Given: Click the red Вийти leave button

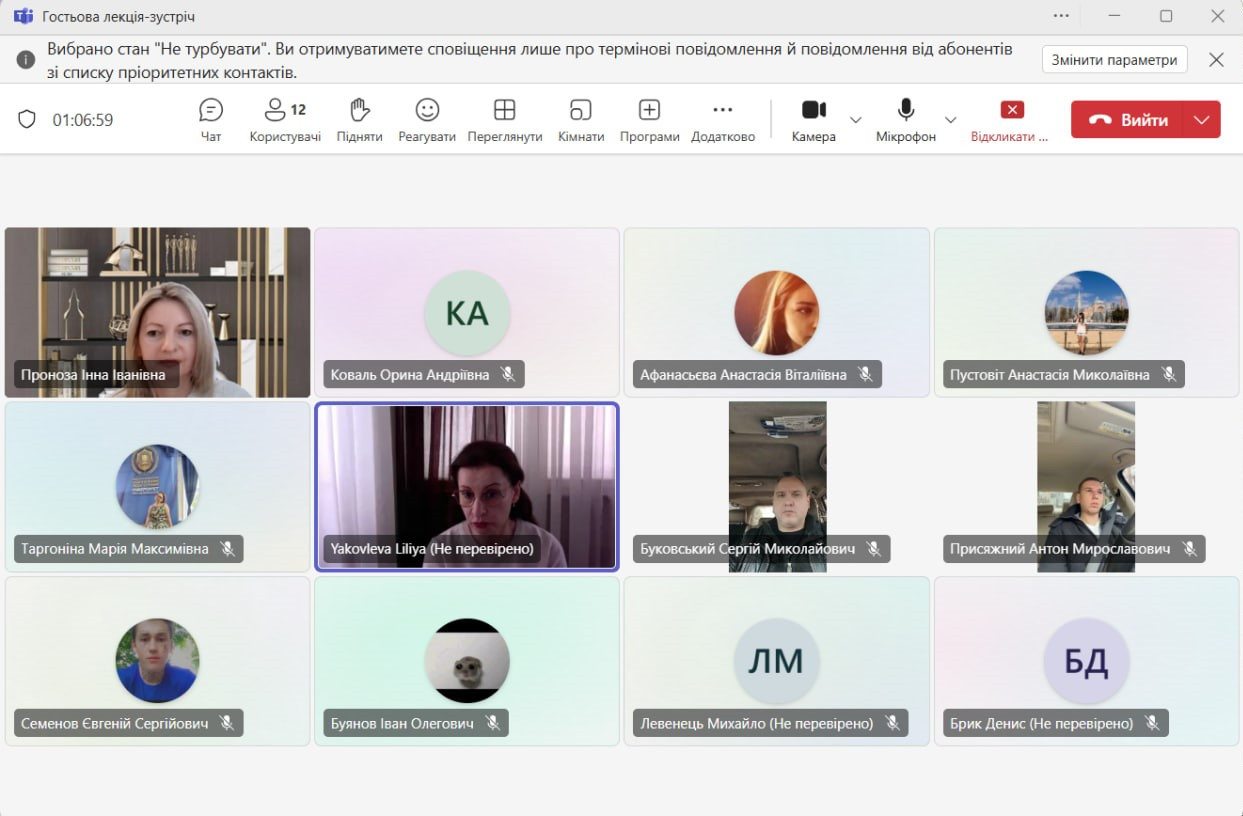Looking at the screenshot, I should (1128, 120).
